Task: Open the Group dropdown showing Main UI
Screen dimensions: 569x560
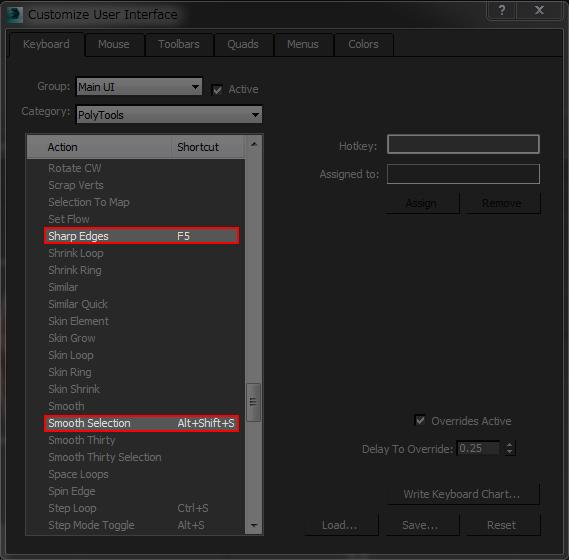Action: (139, 87)
